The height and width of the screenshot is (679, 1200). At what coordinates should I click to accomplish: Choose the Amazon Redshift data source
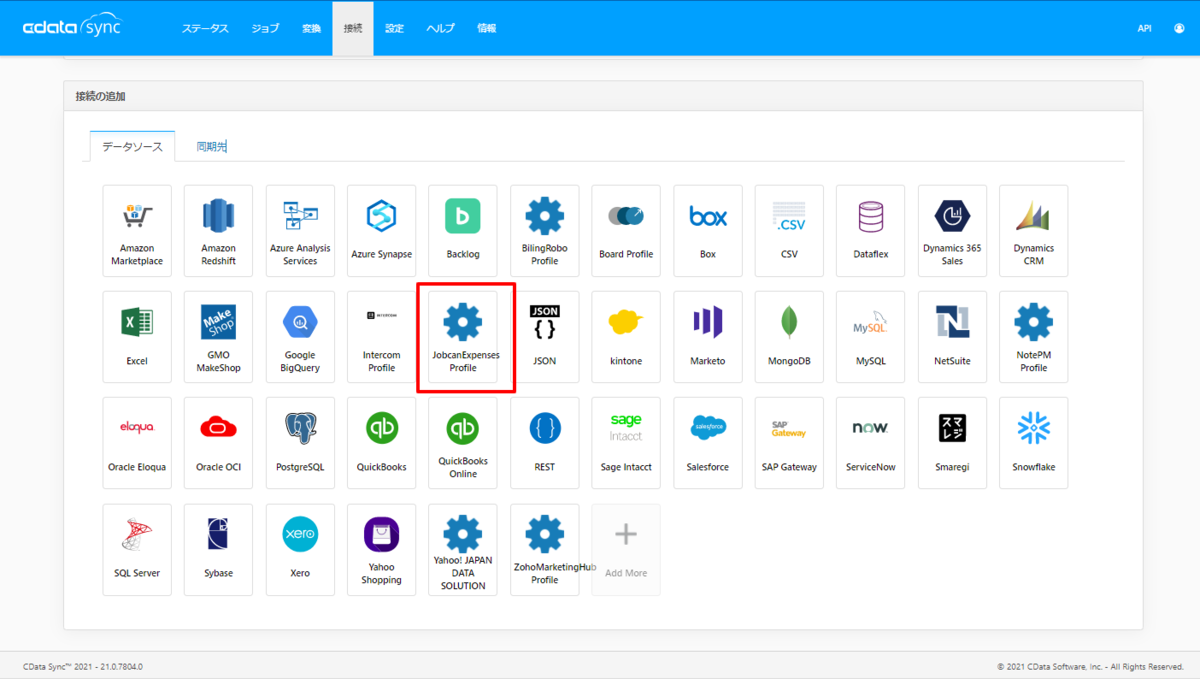click(x=218, y=231)
